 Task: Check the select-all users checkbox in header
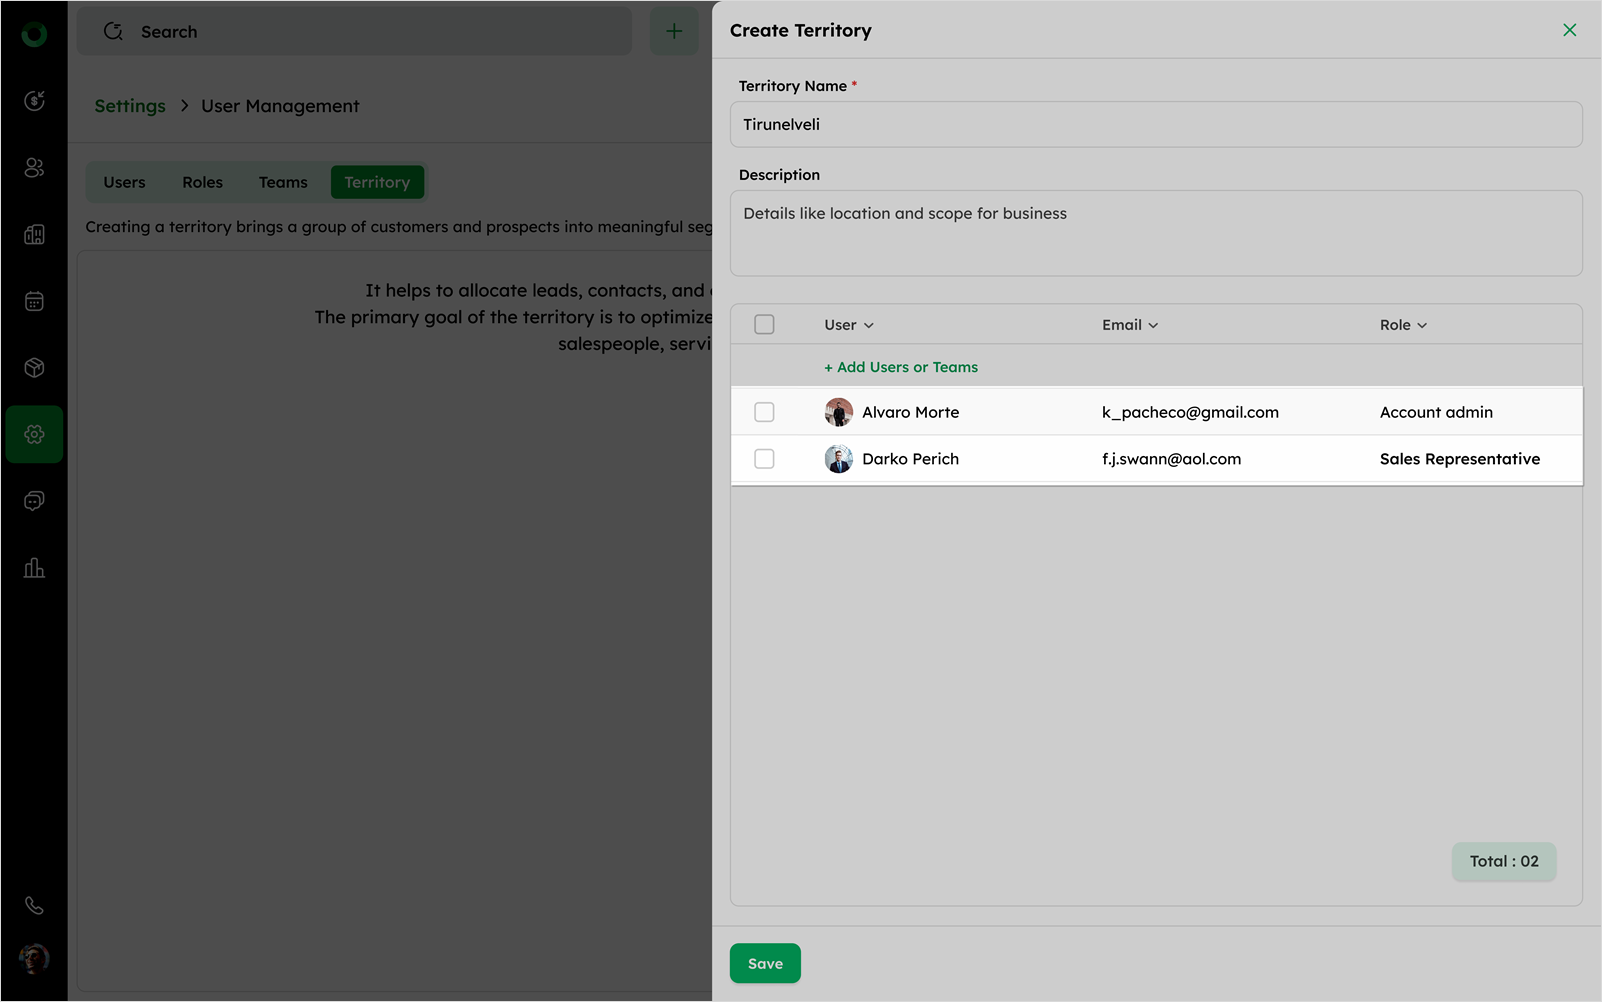click(x=764, y=325)
